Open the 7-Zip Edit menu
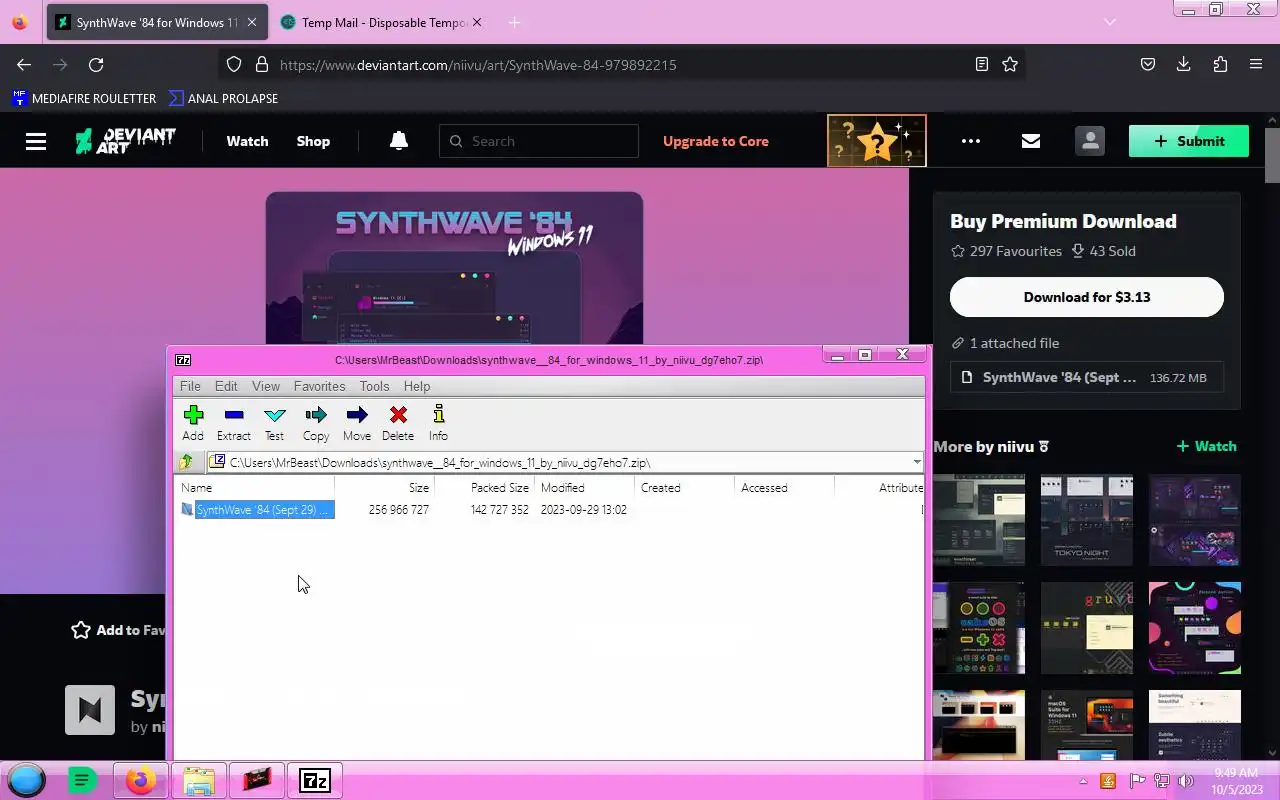 point(226,386)
